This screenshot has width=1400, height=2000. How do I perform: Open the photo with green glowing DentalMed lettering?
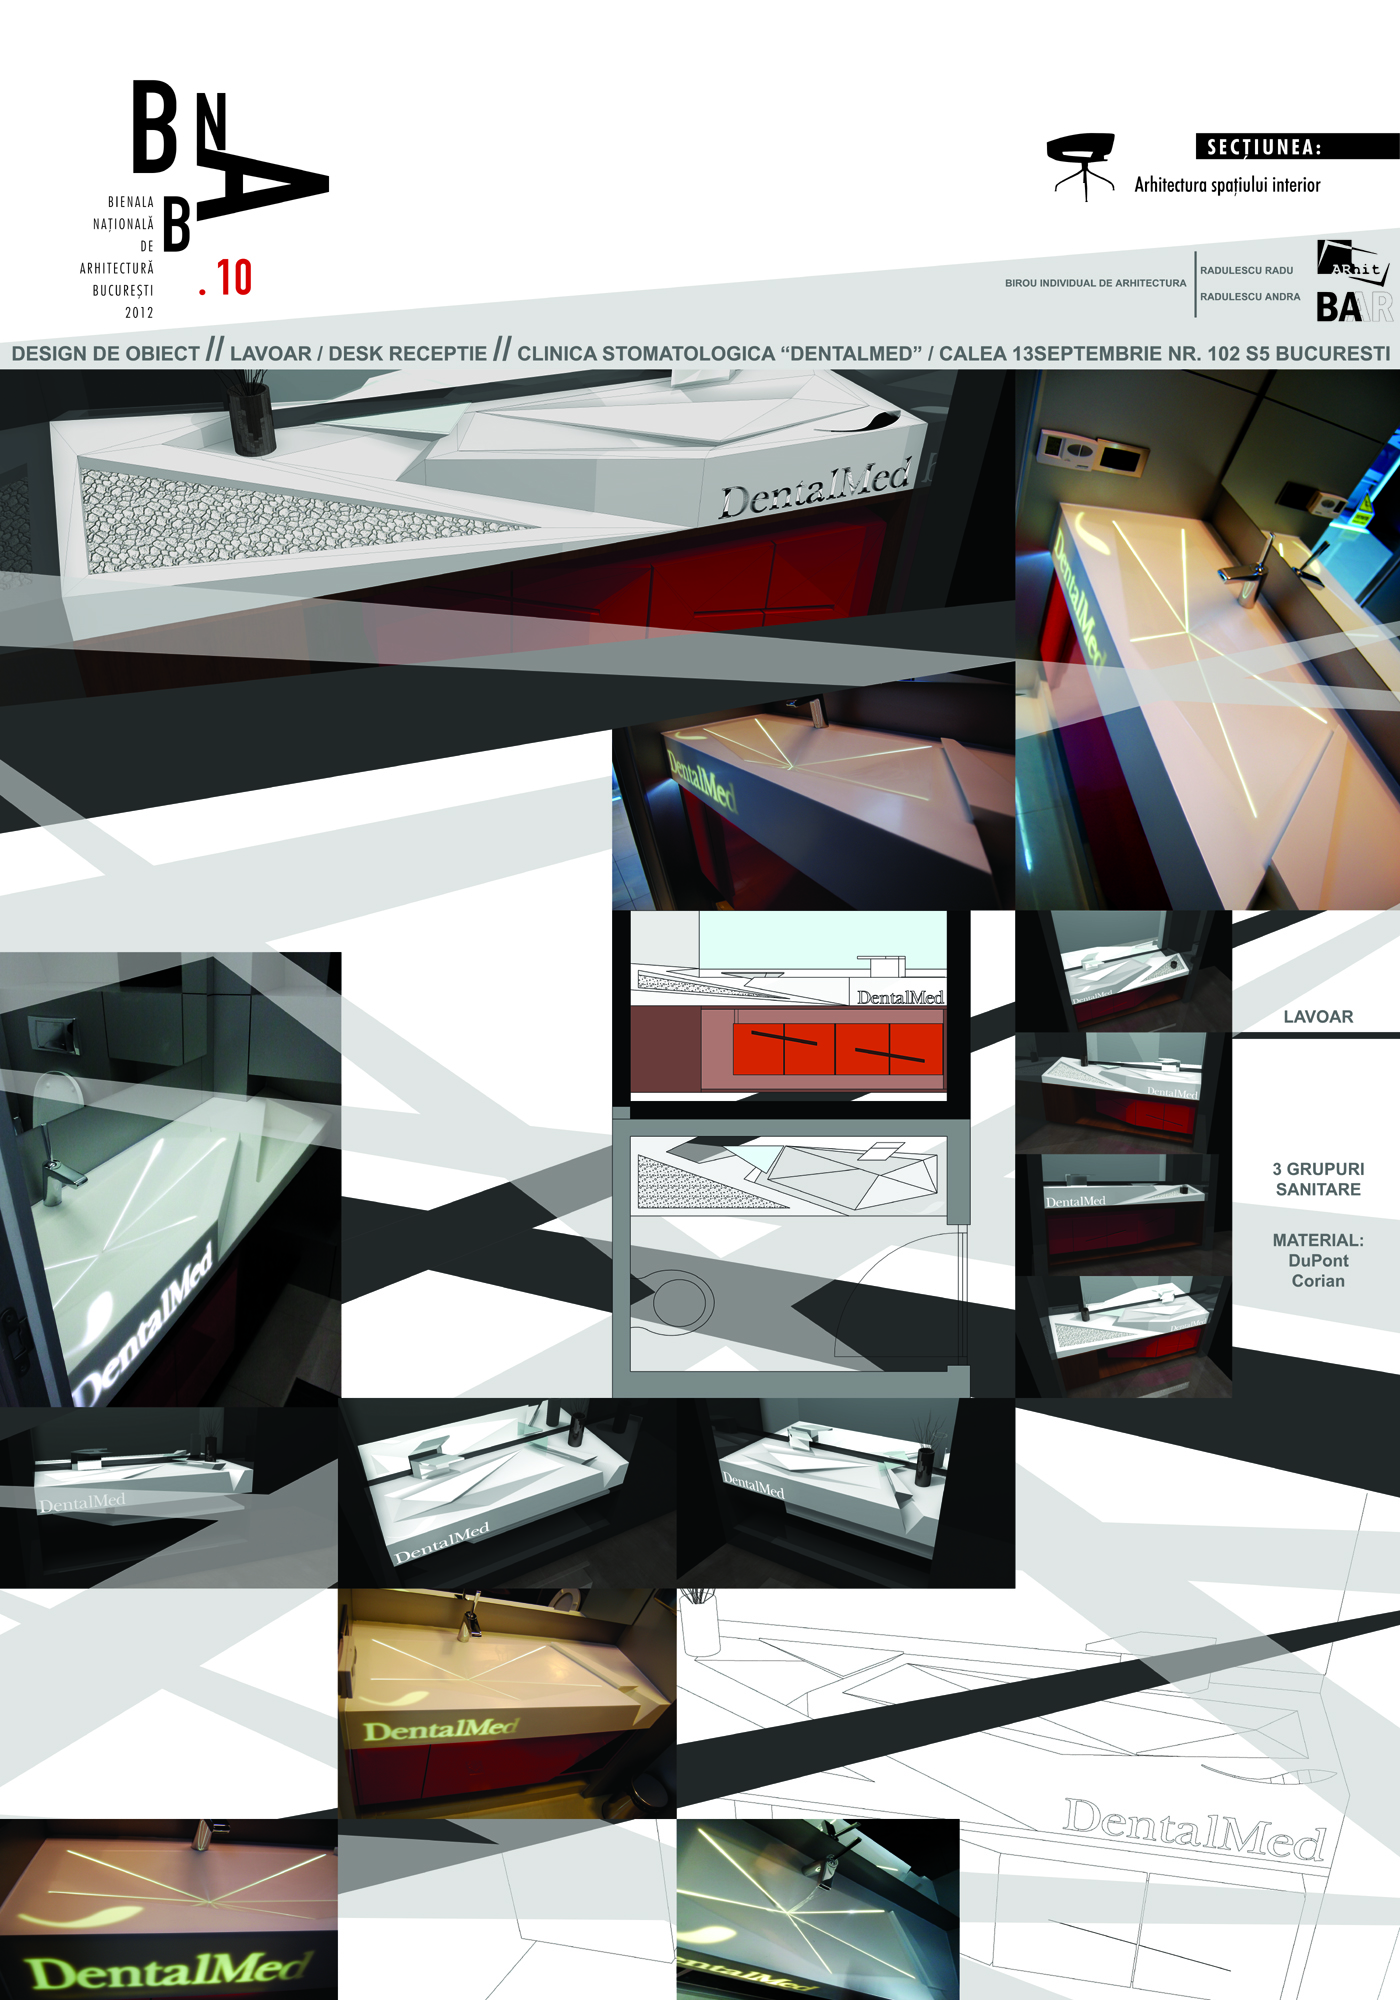click(x=169, y=1909)
